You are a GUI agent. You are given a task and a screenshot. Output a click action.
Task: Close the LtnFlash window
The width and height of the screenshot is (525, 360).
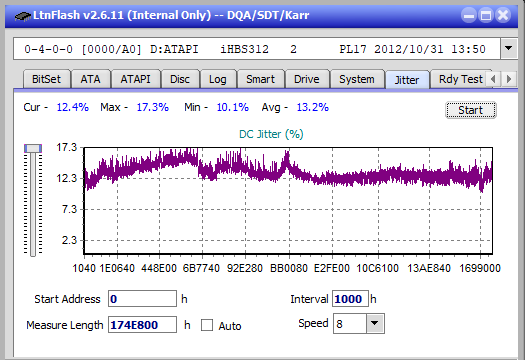(x=503, y=15)
